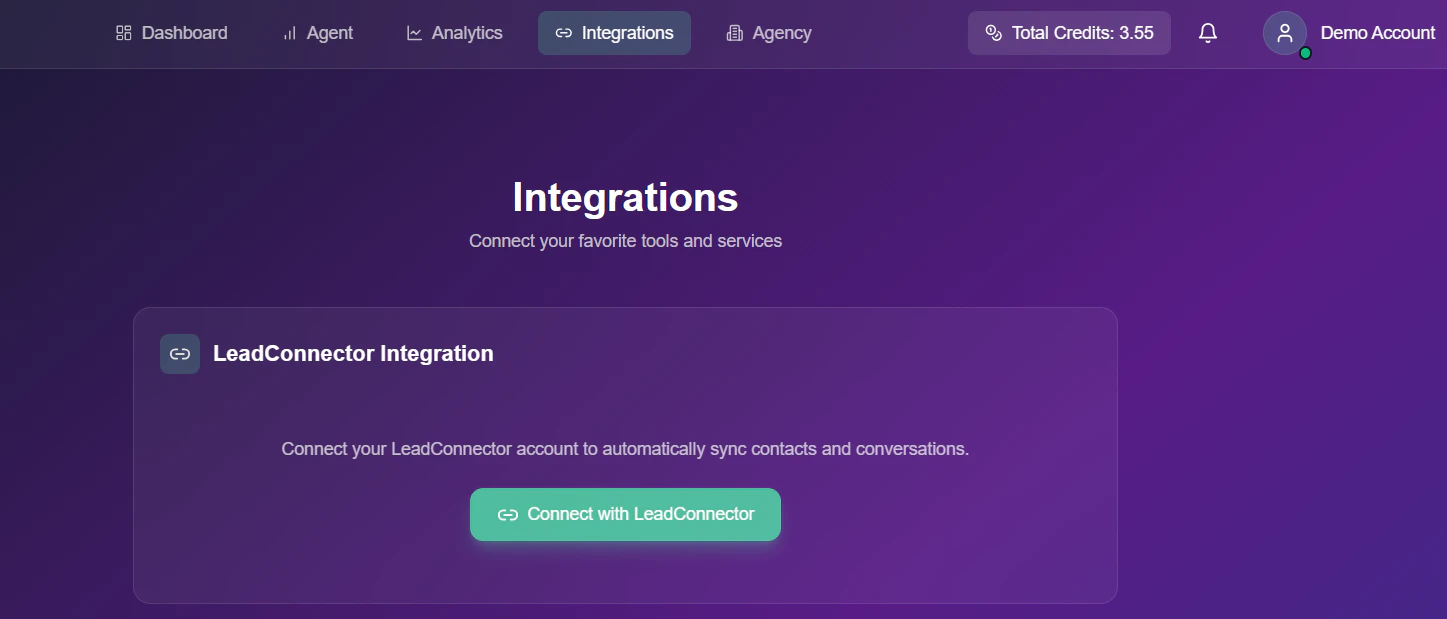
Task: Open the Demo Account menu
Action: (x=1377, y=32)
